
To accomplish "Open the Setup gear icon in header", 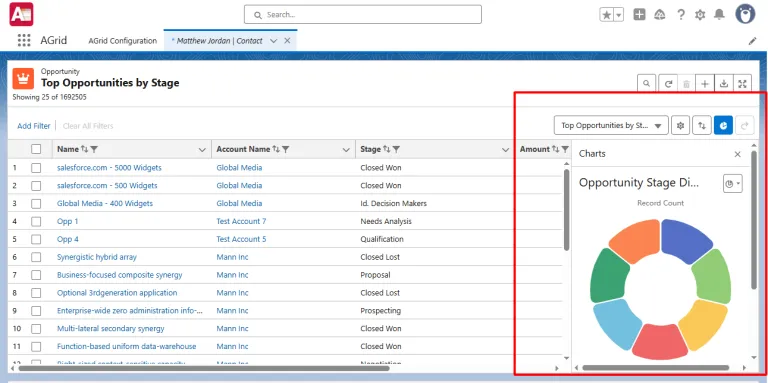I will tap(700, 15).
